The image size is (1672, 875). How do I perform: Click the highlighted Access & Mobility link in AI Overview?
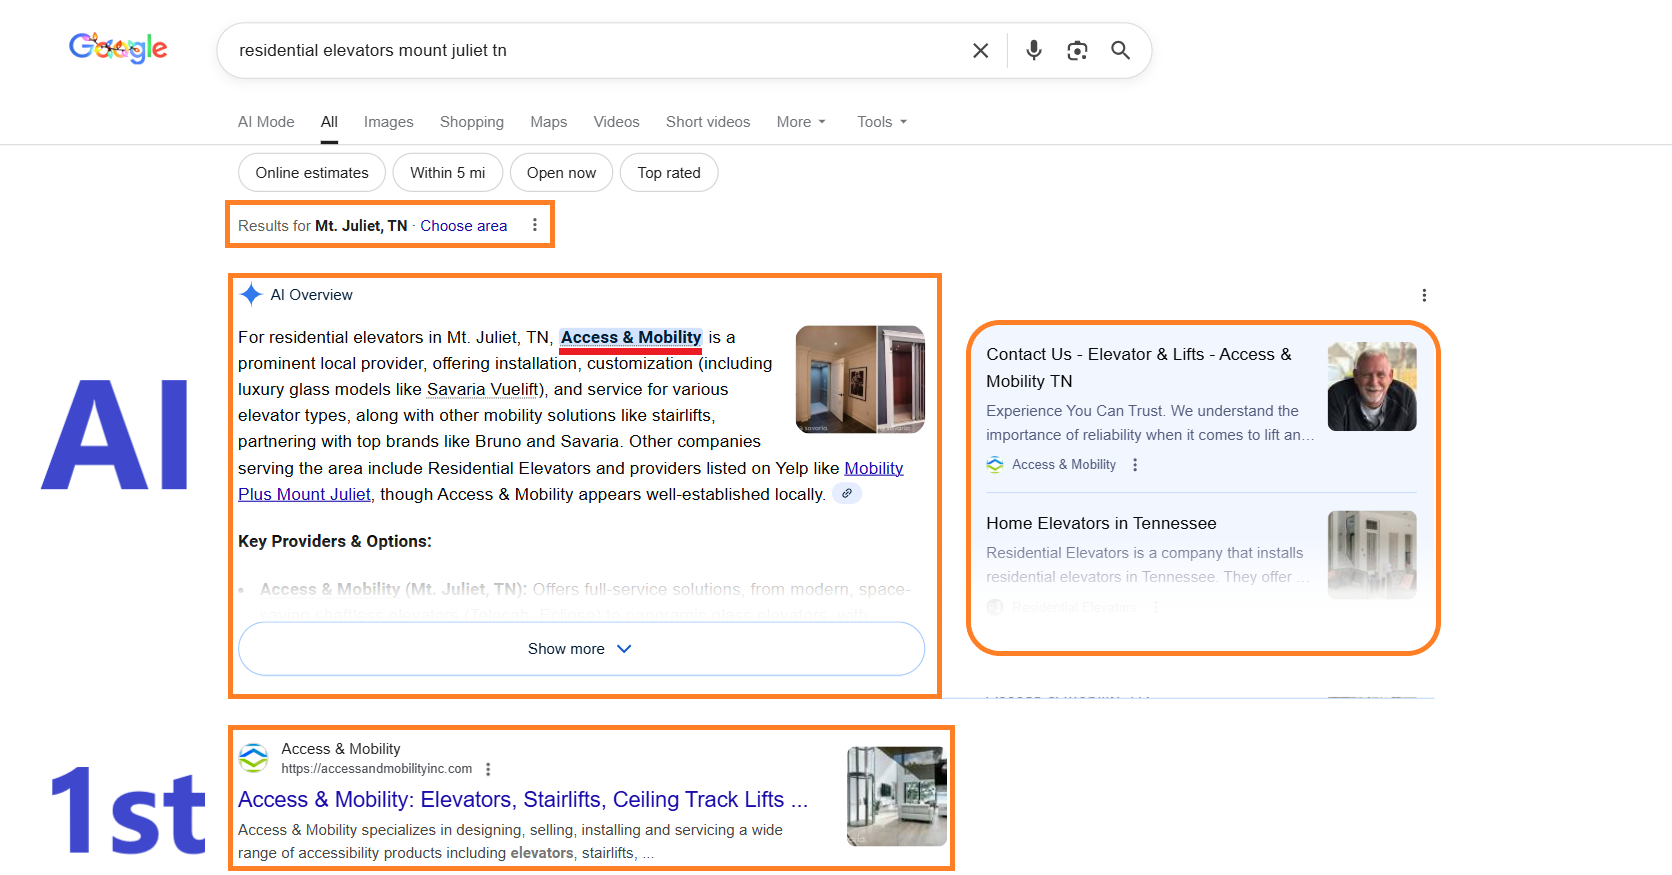click(631, 338)
